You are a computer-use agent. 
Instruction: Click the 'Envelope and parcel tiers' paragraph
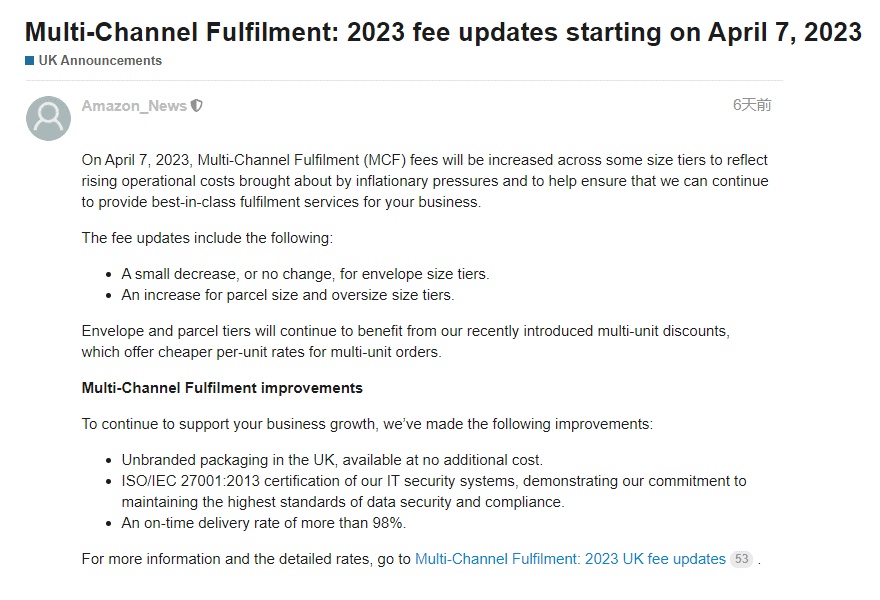pyautogui.click(x=406, y=341)
